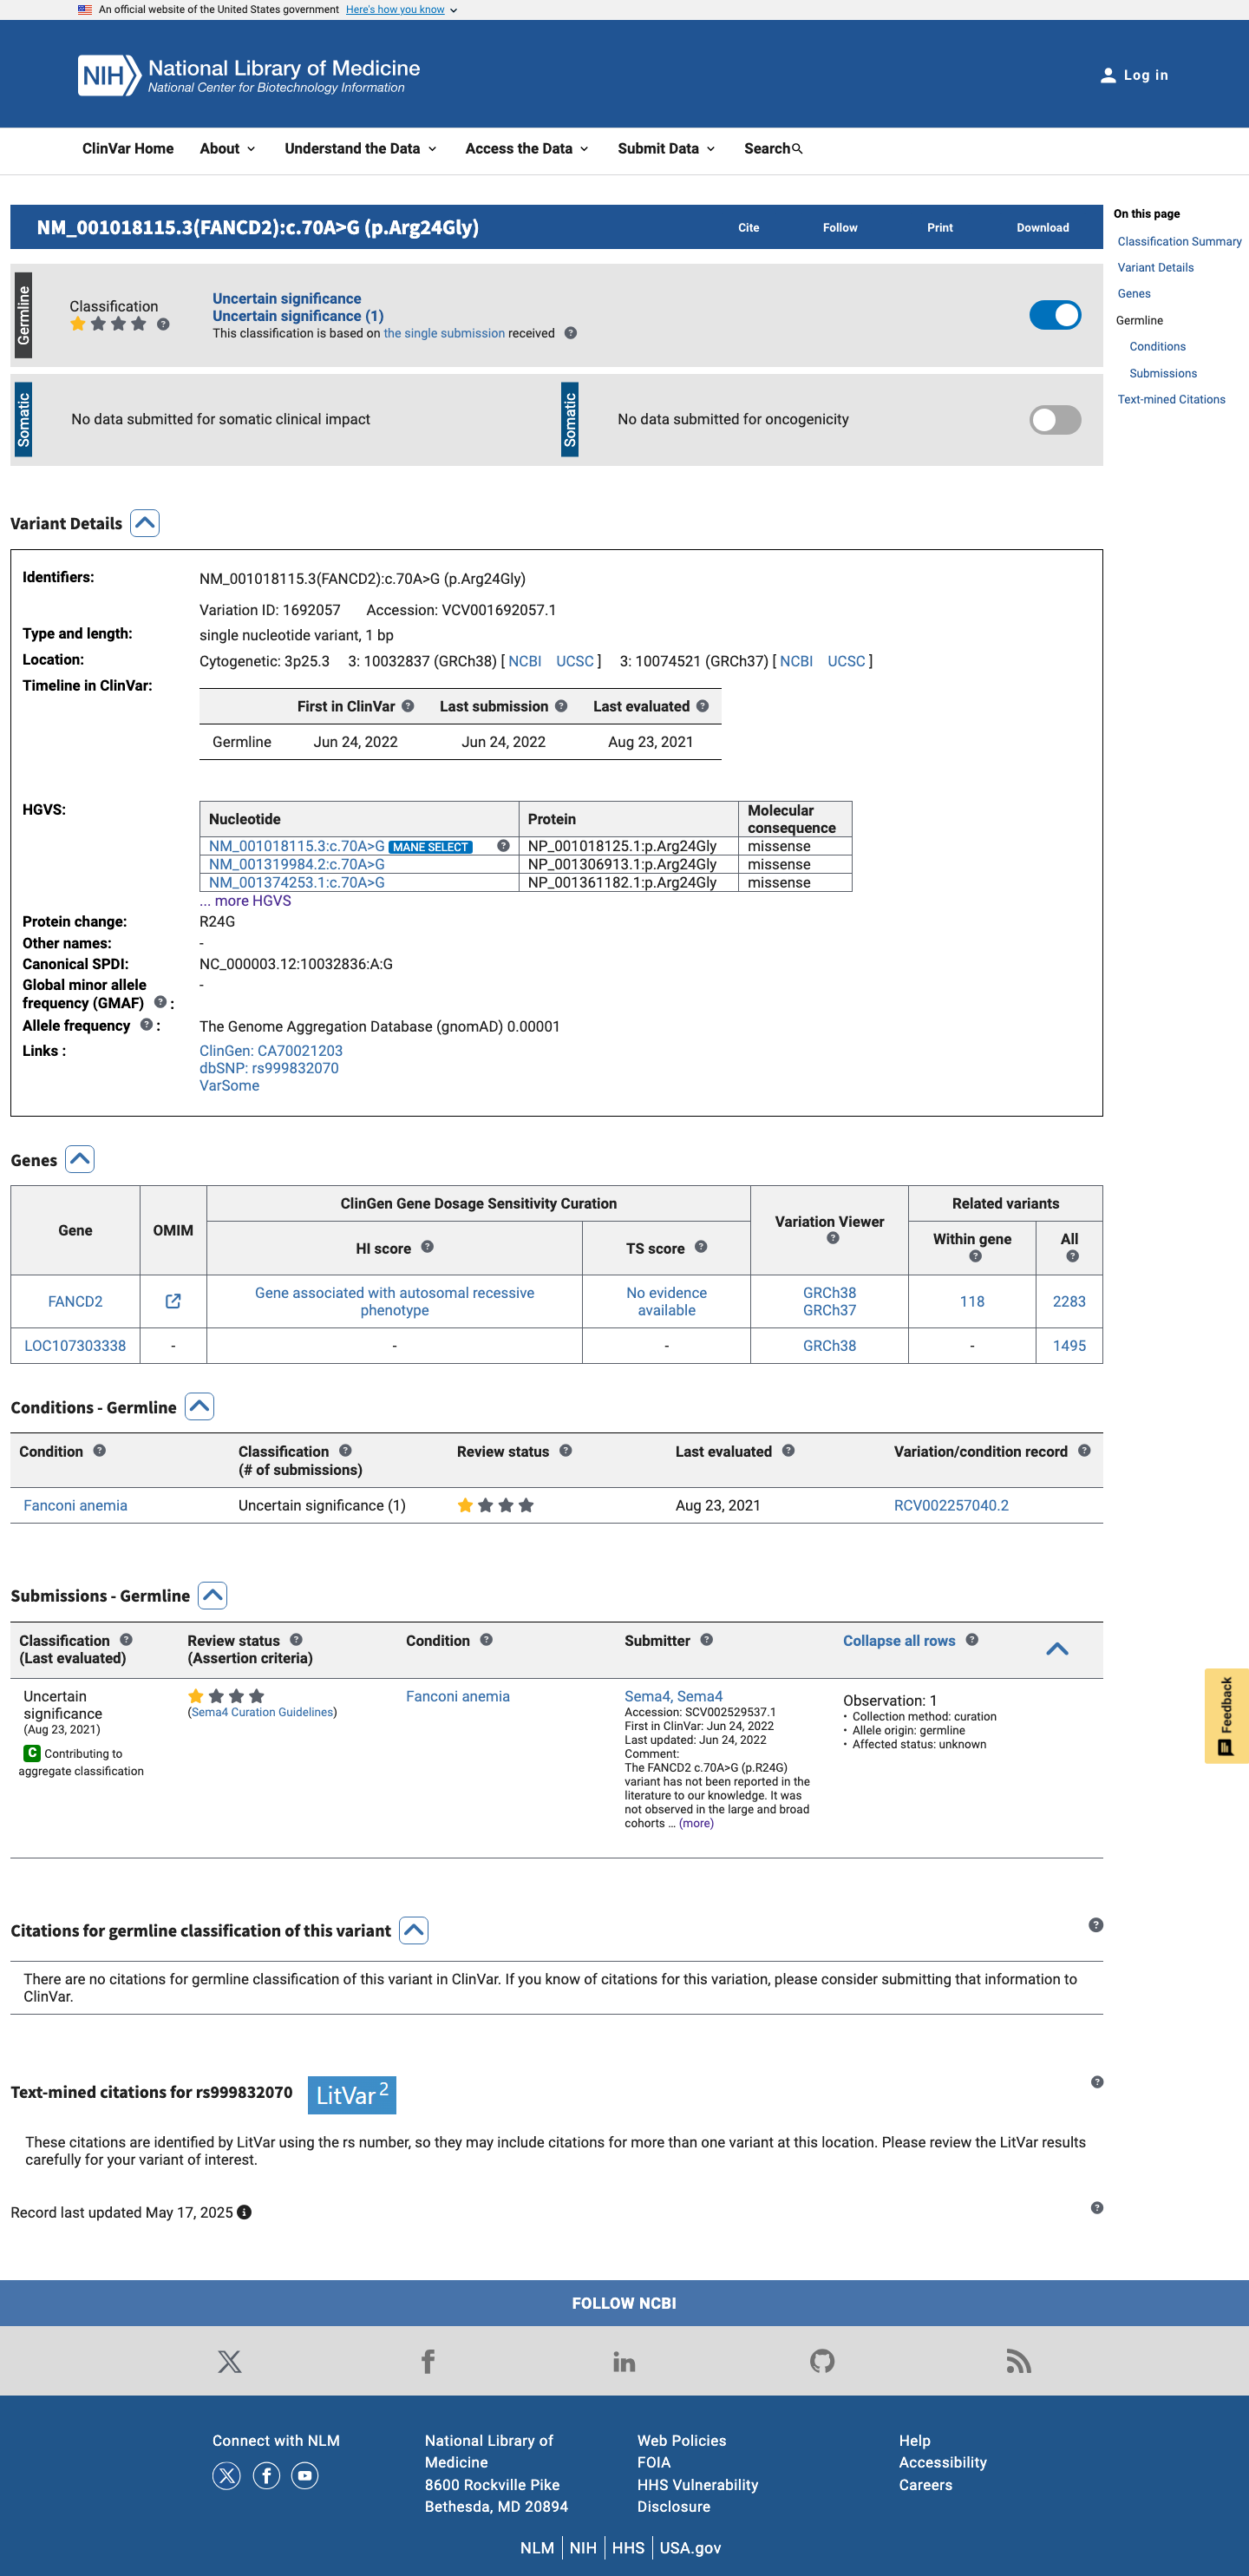Open related variants count 2283
1249x2576 pixels.
point(1069,1301)
